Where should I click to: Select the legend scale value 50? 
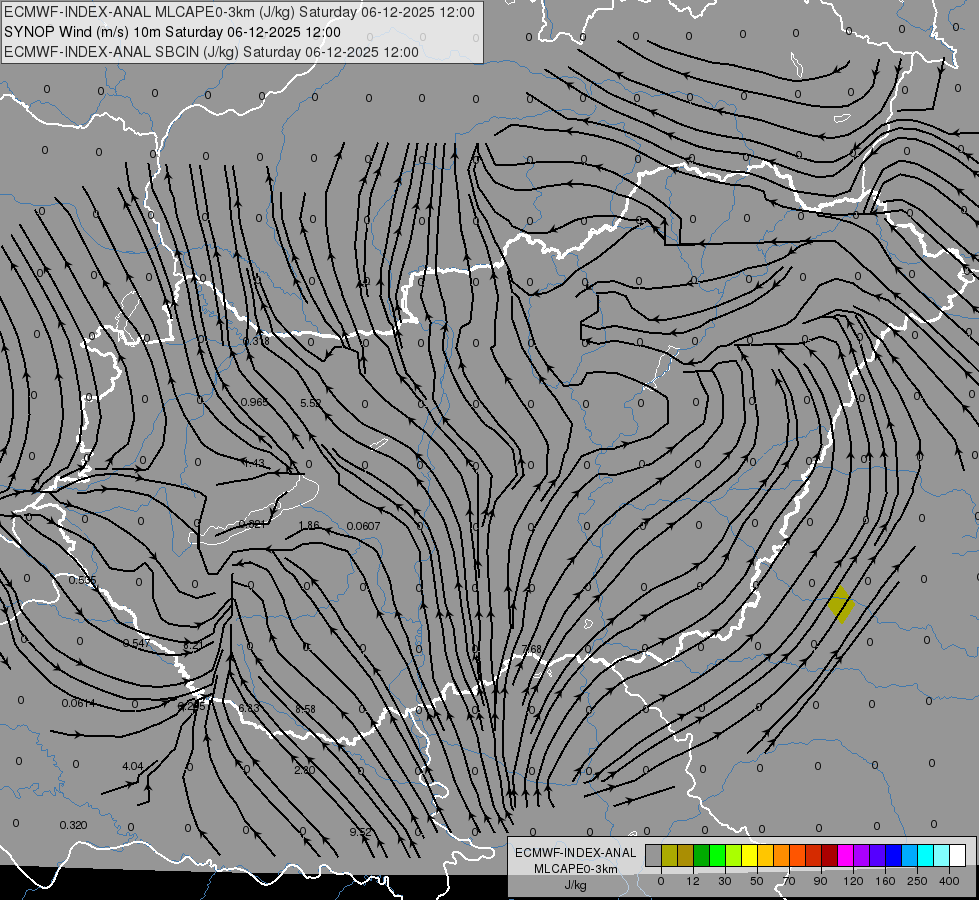[x=756, y=881]
